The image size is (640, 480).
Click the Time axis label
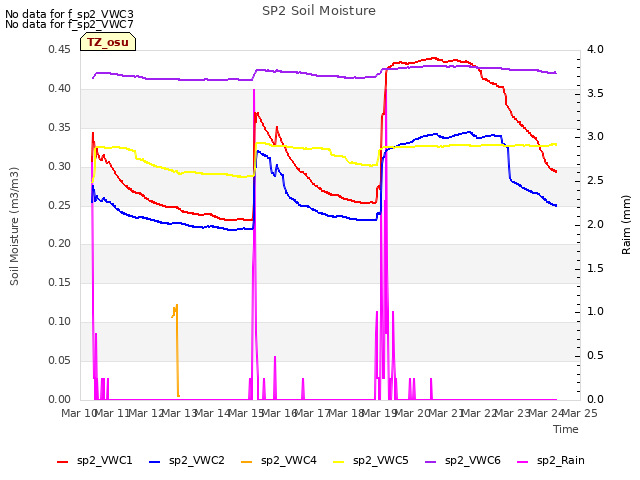566,429
